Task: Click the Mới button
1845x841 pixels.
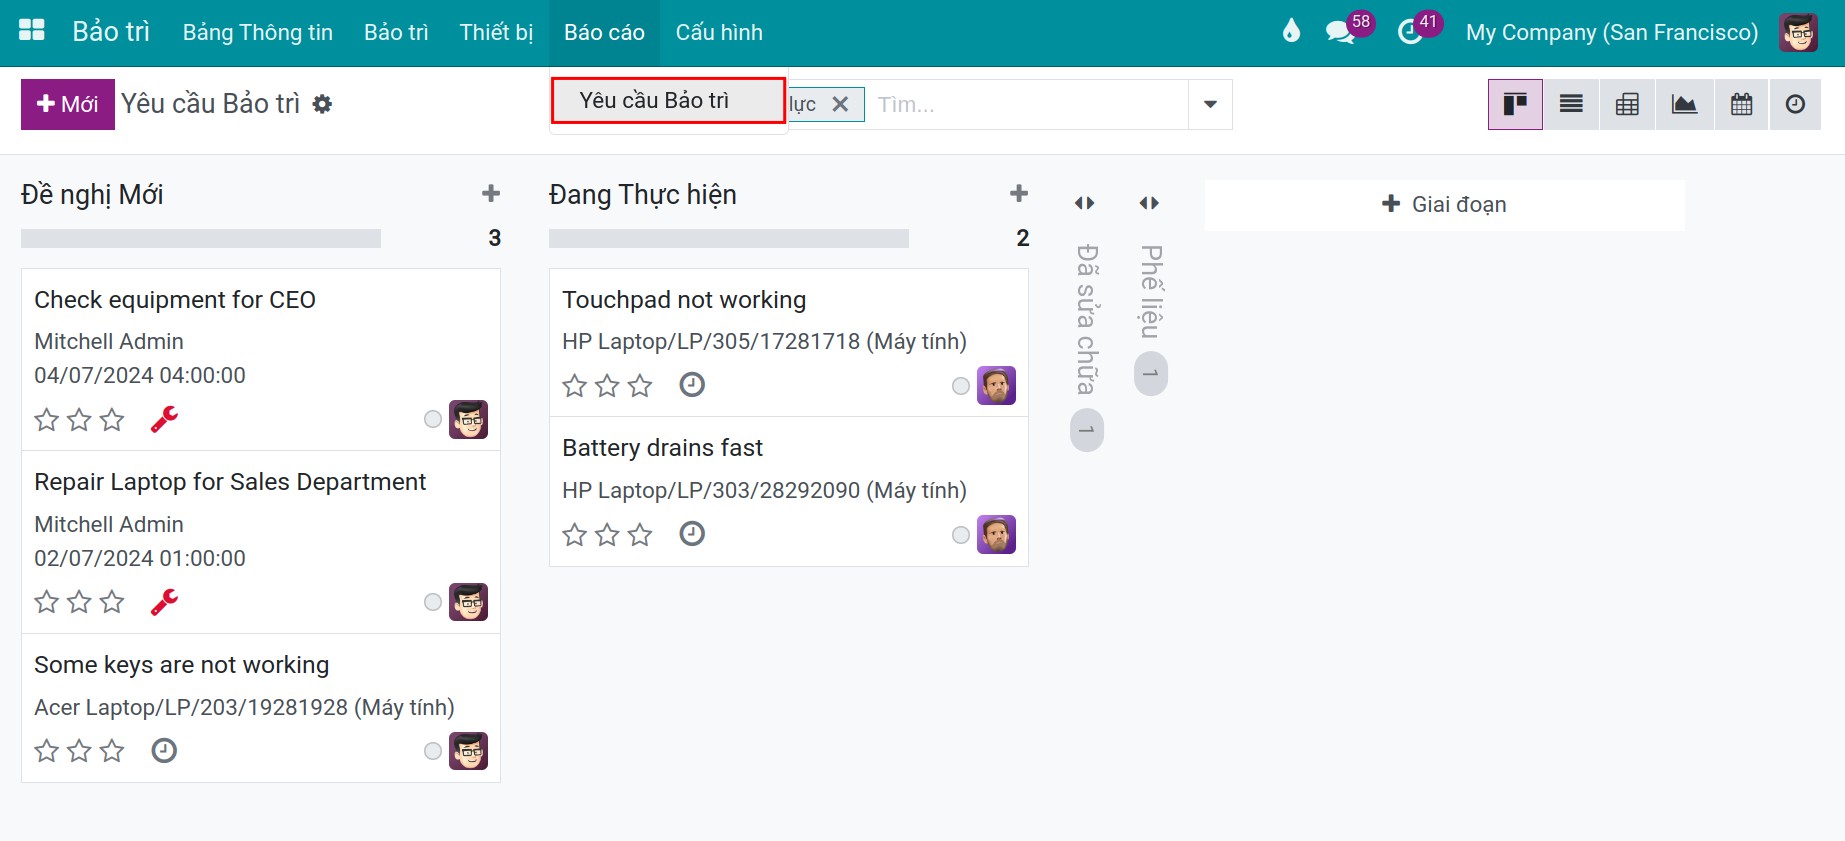Action: pos(68,104)
